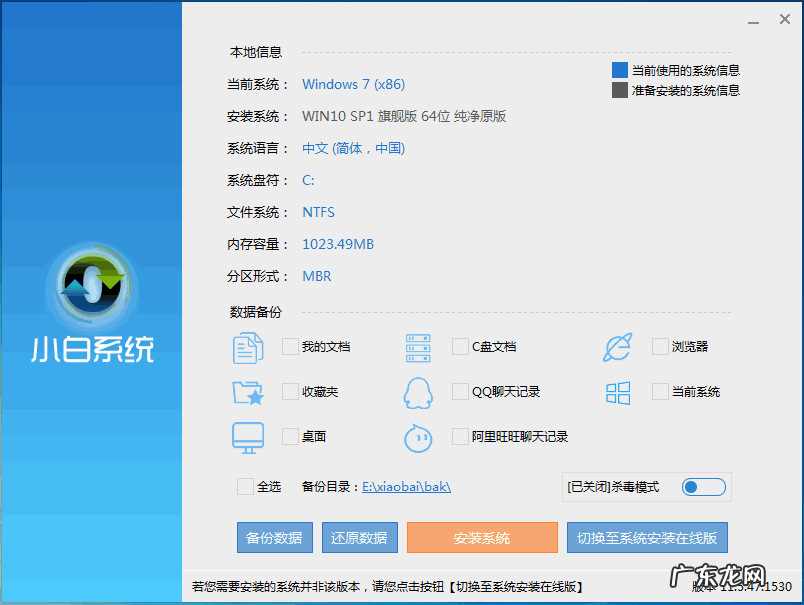
Task: Enable the 全选 select-all checkbox
Action: (x=243, y=482)
